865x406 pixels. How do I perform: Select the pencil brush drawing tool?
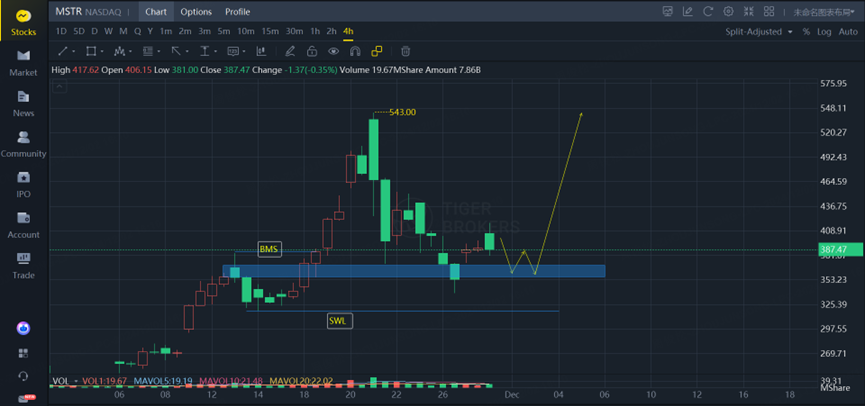[x=290, y=51]
